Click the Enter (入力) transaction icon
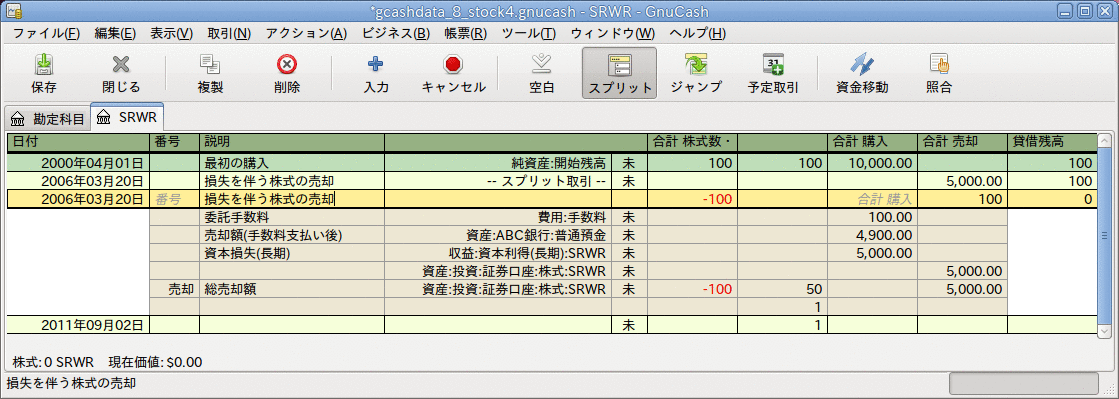The height and width of the screenshot is (399, 1119). 375,74
